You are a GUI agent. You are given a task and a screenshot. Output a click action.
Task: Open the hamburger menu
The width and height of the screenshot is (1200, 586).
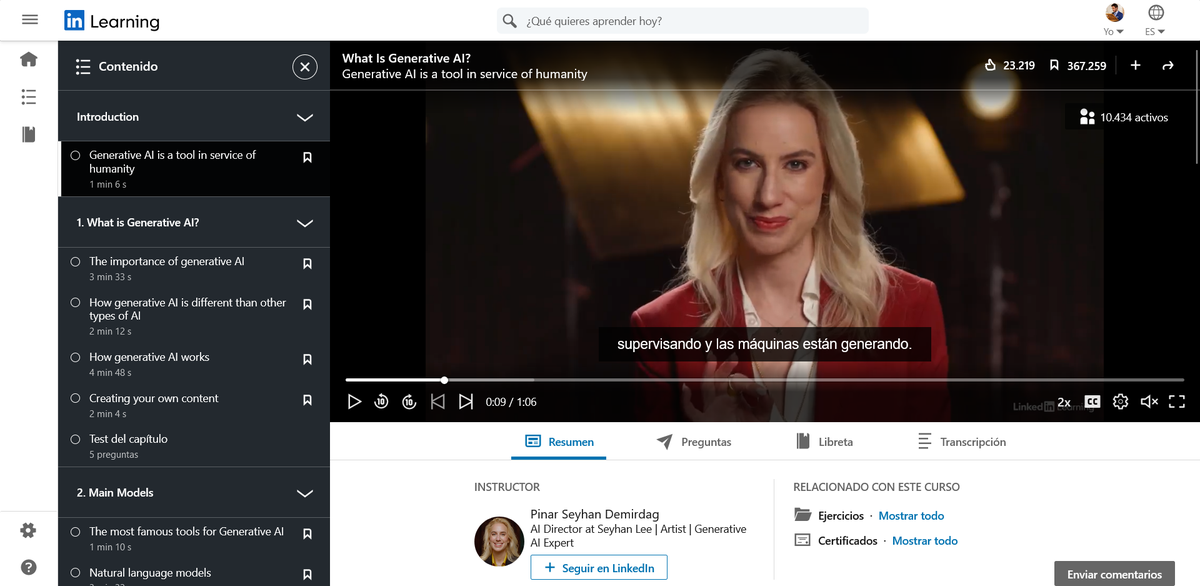pyautogui.click(x=29, y=20)
